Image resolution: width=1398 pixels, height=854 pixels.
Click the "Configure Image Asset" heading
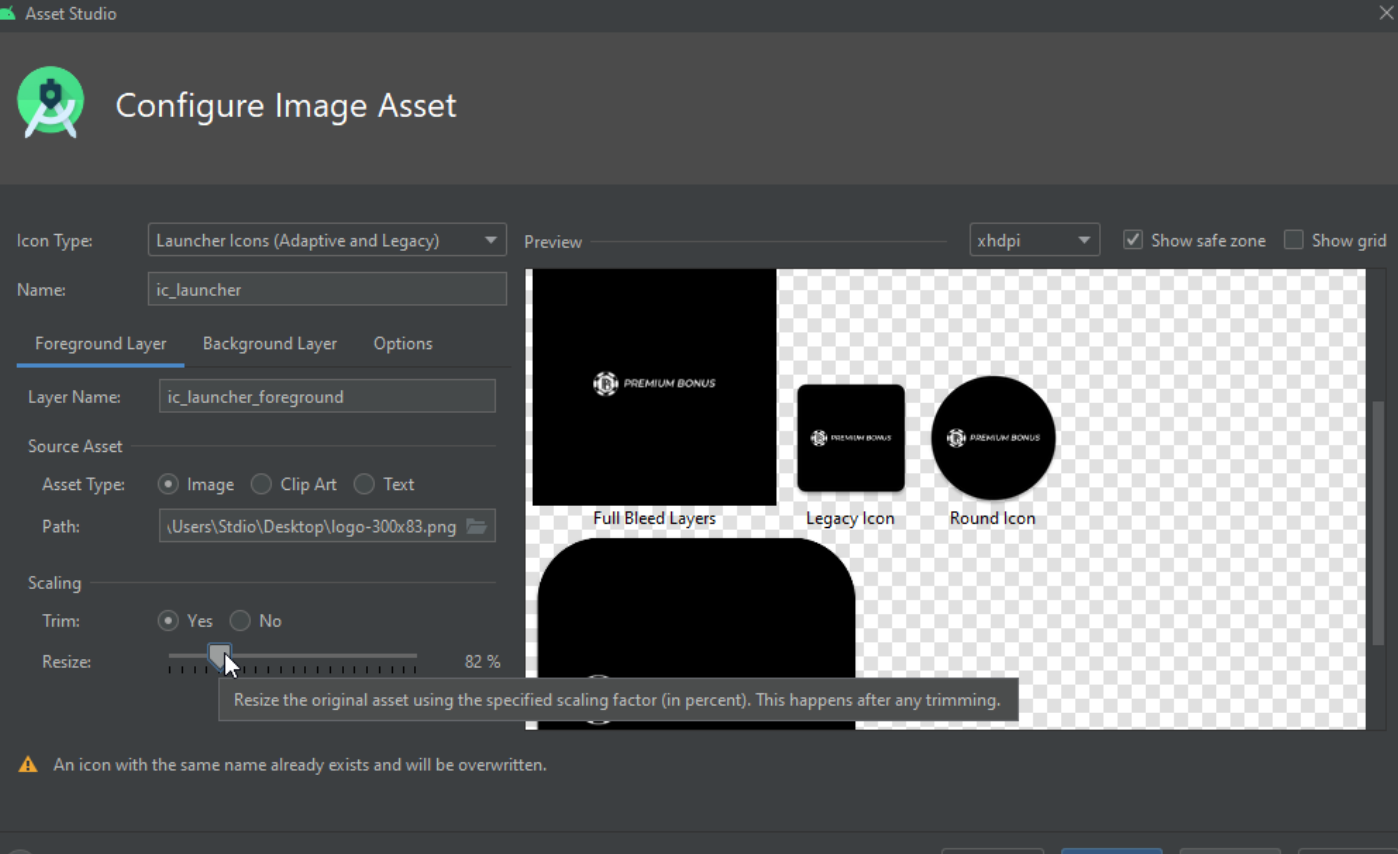click(x=286, y=105)
